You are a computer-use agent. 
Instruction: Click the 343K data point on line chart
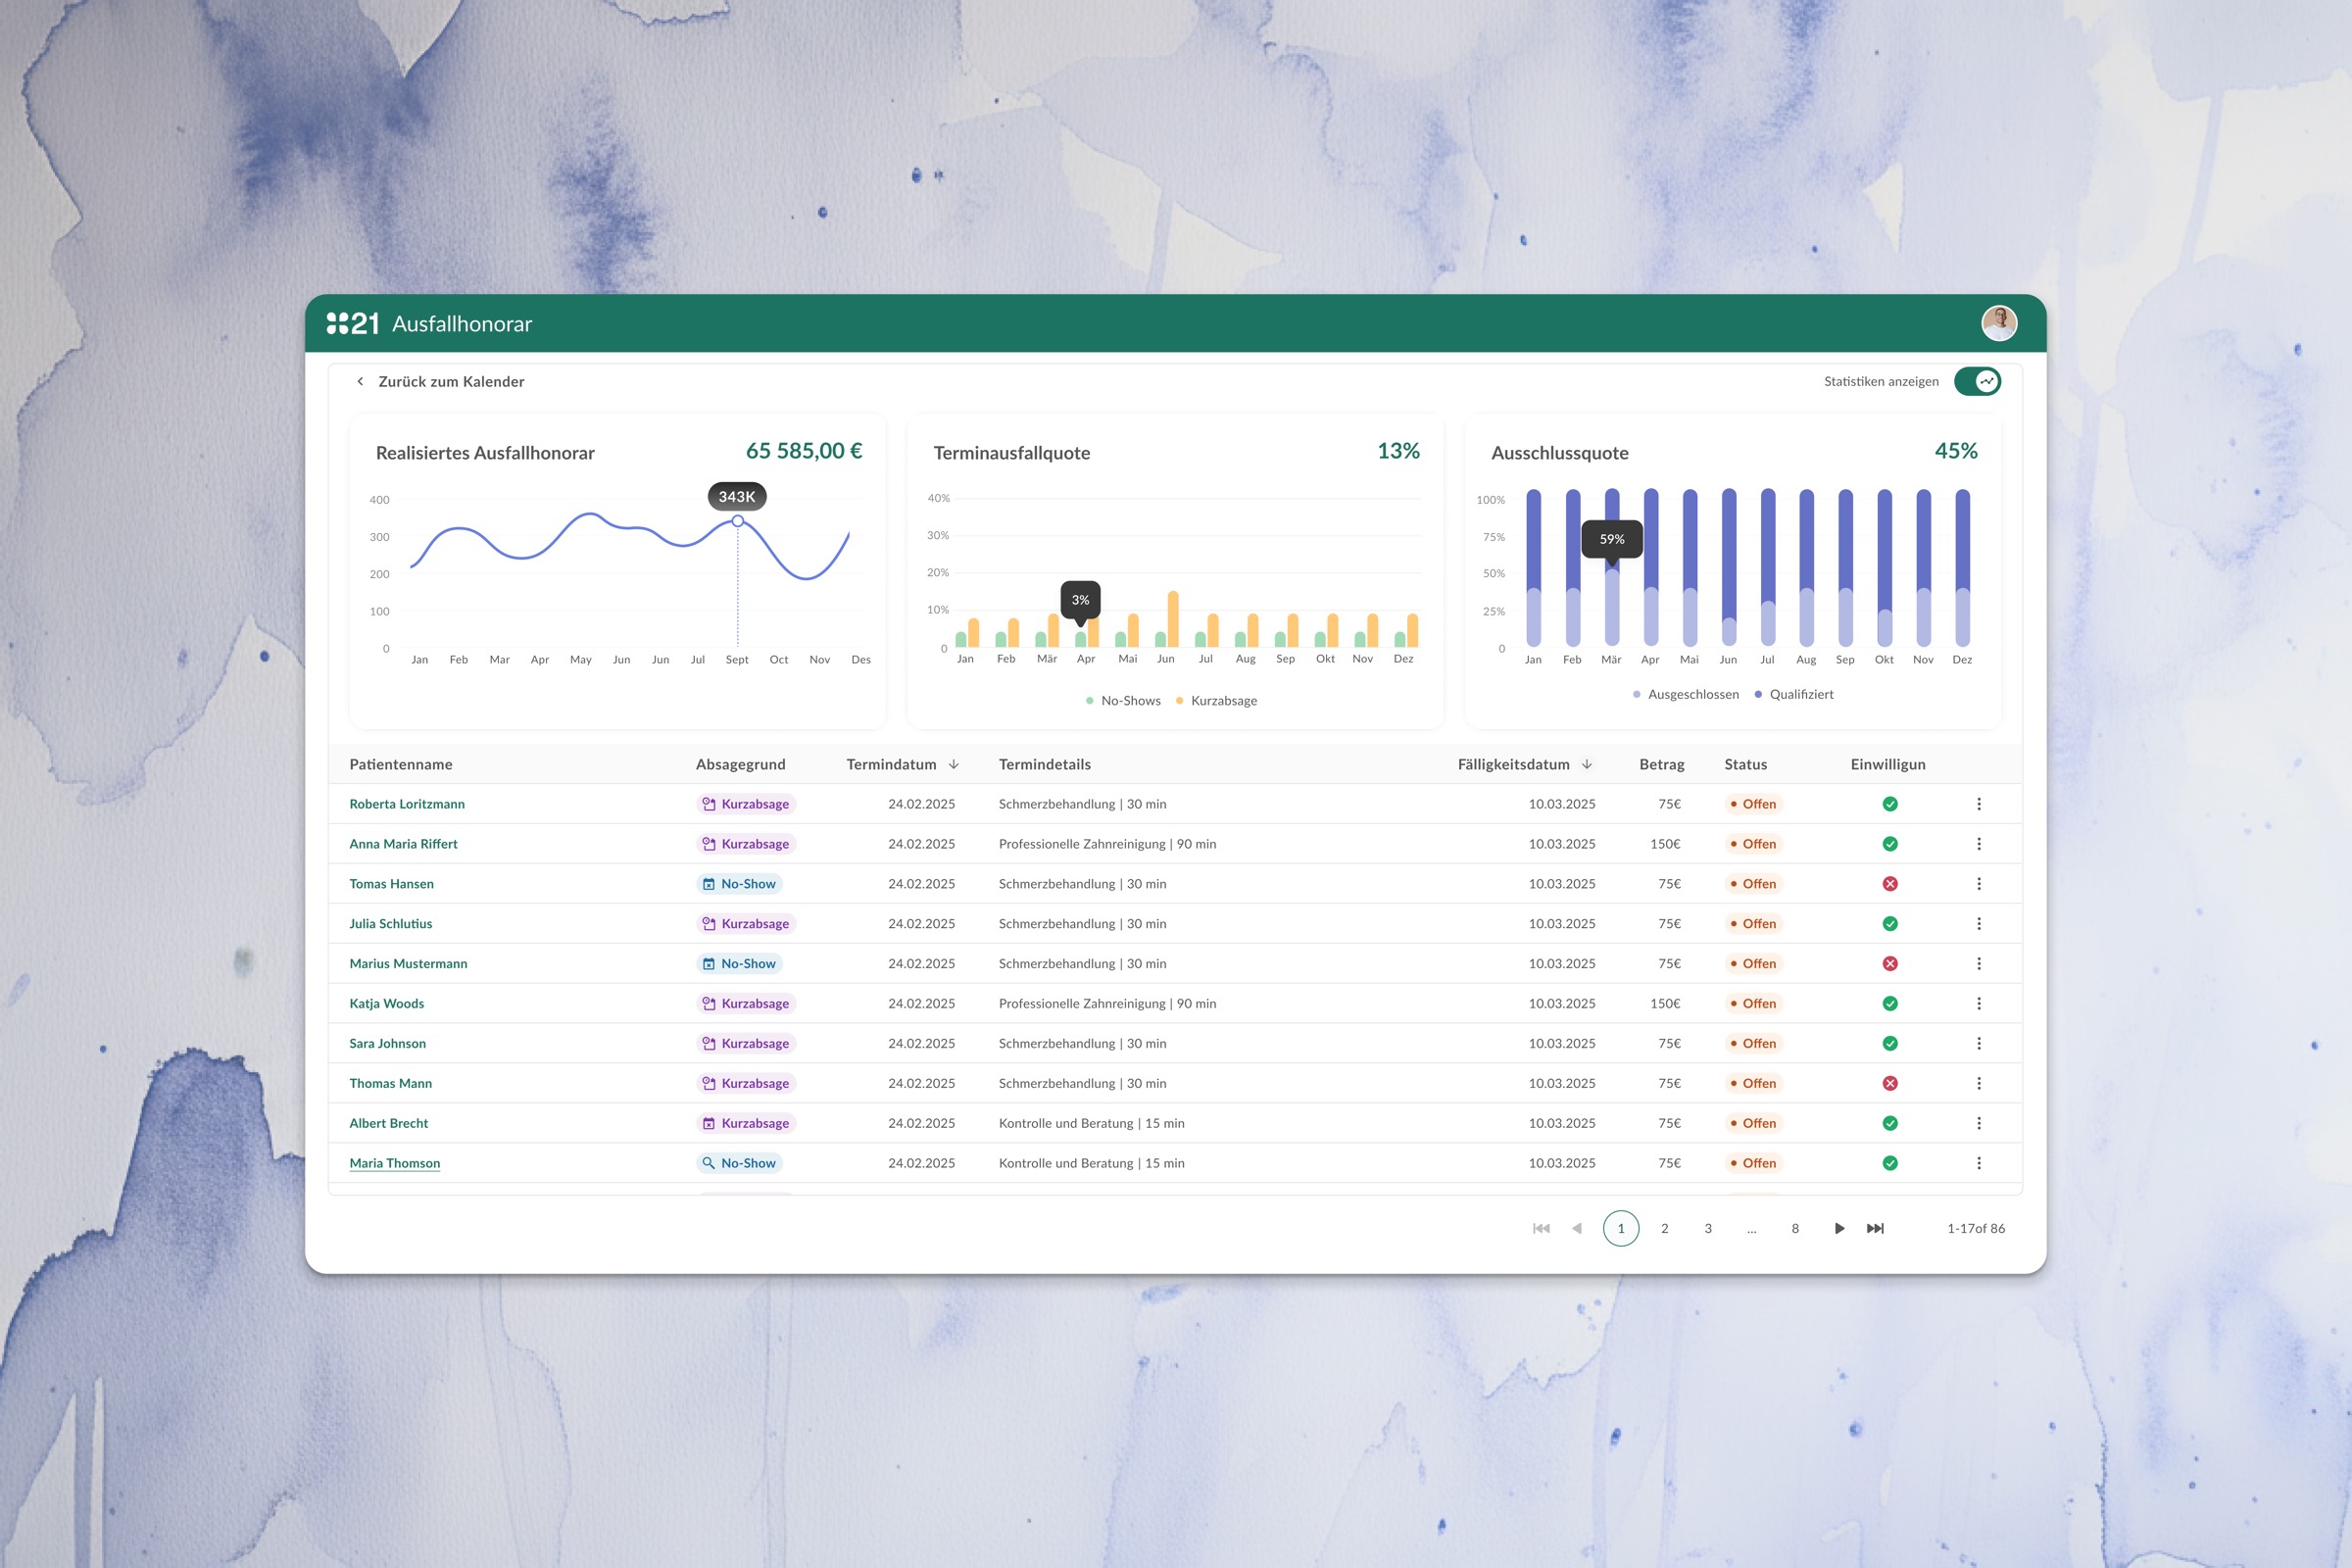coord(737,521)
